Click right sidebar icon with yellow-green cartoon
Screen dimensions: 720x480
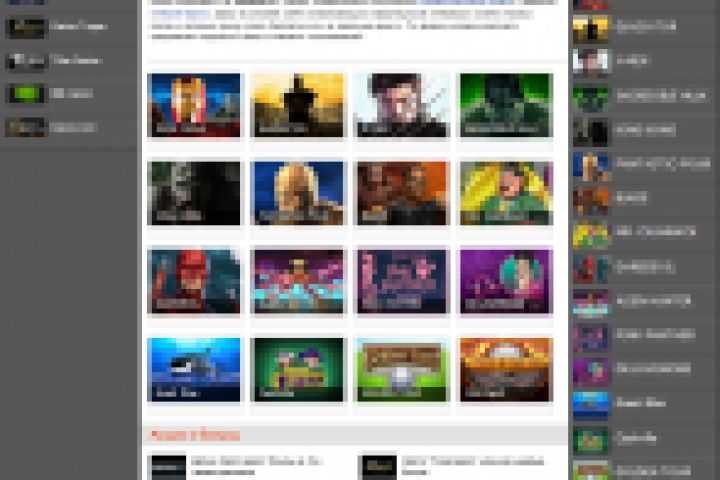coord(591,234)
